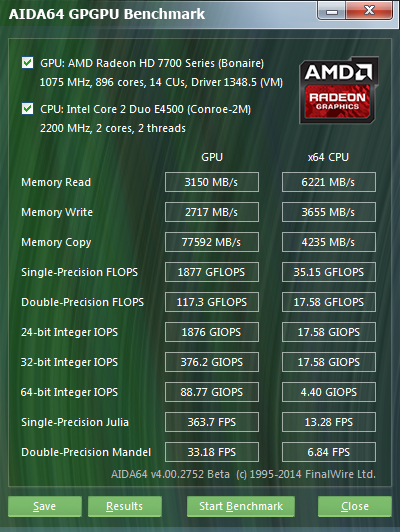The image size is (400, 532).
Task: Click CPU Double-Precision Mandel 6.84 FPS box
Action: [x=328, y=452]
